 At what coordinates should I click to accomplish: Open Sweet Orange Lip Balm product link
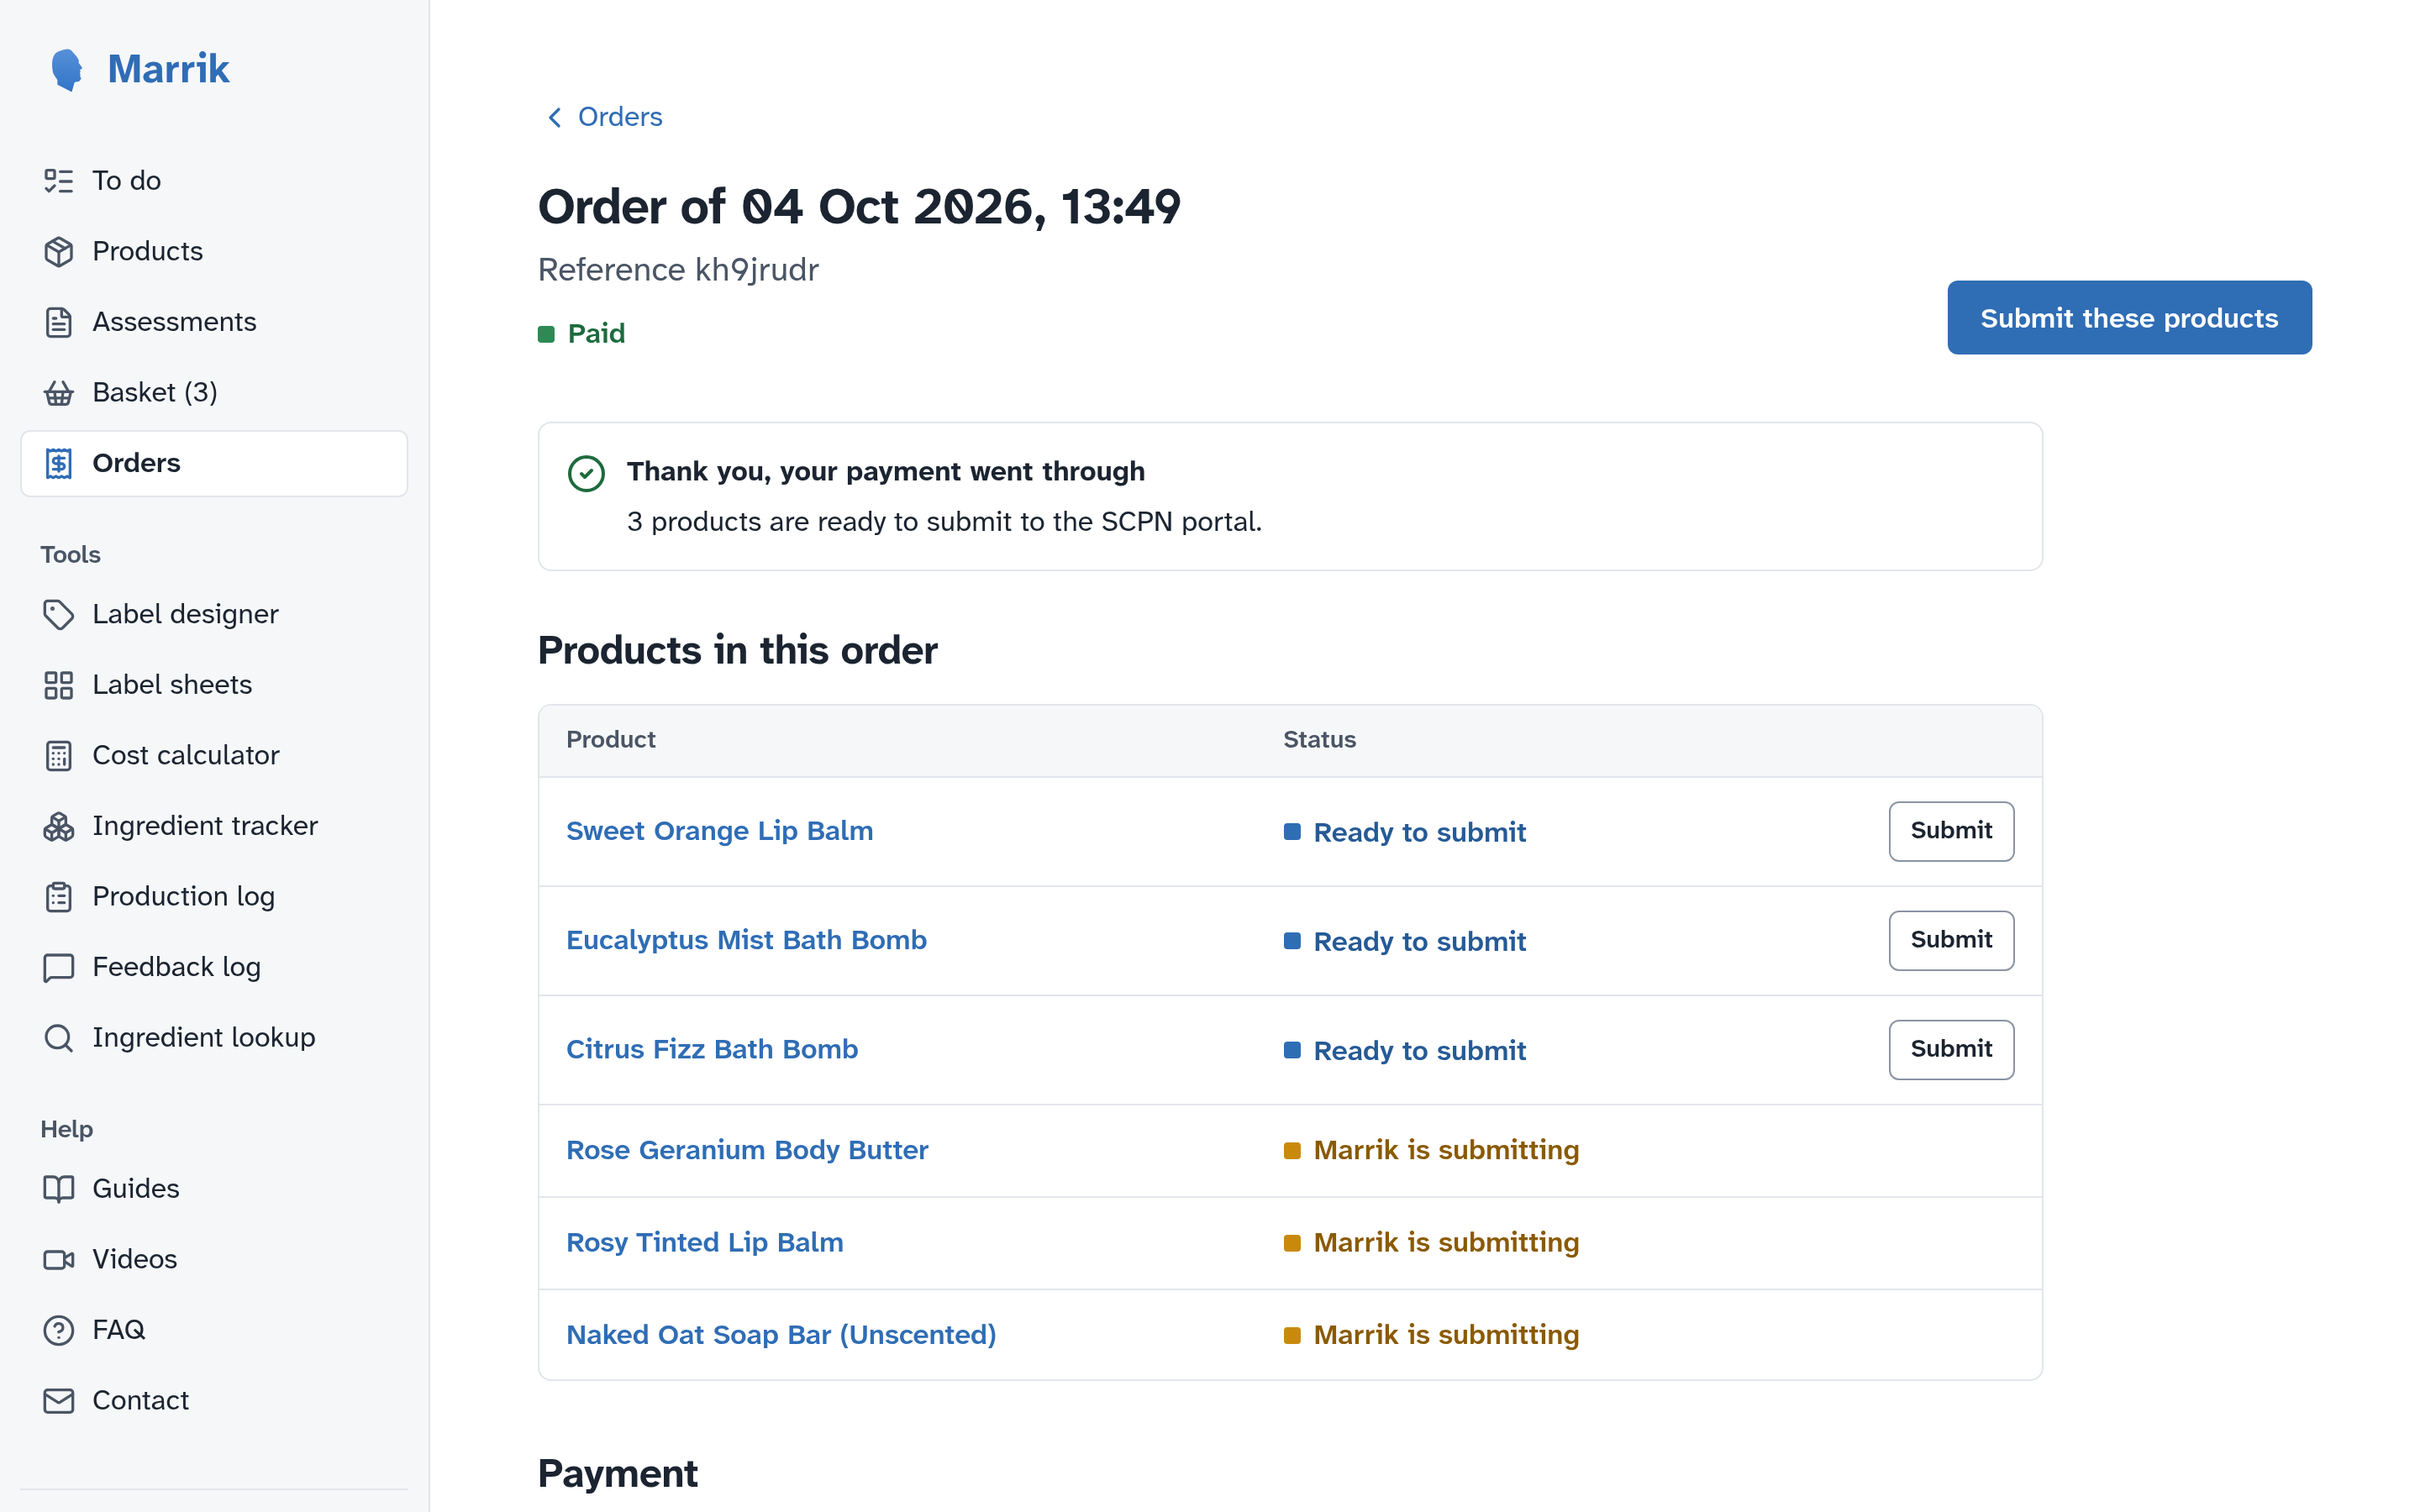[719, 831]
